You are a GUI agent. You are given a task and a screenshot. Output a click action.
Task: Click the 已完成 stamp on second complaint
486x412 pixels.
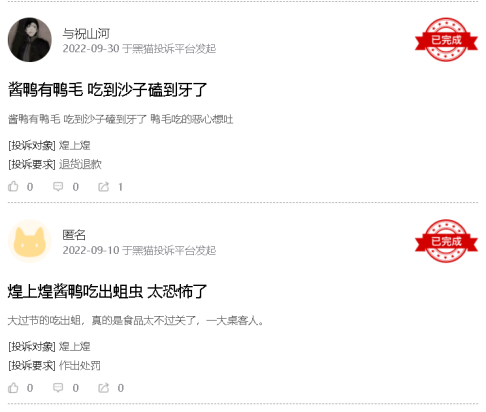click(446, 241)
